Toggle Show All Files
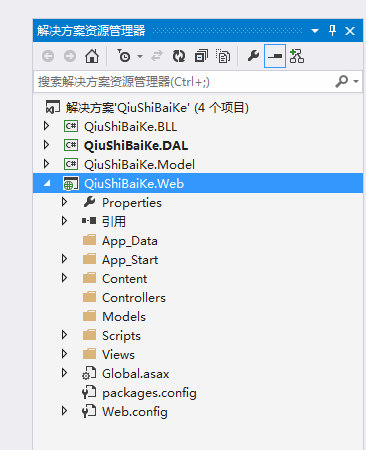 click(223, 56)
